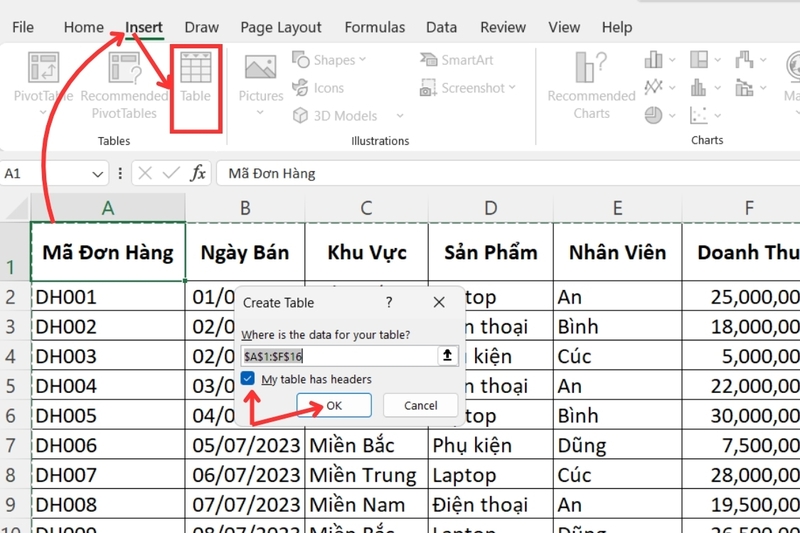The height and width of the screenshot is (533, 800).
Task: Click the table data range input field
Action: pos(339,356)
